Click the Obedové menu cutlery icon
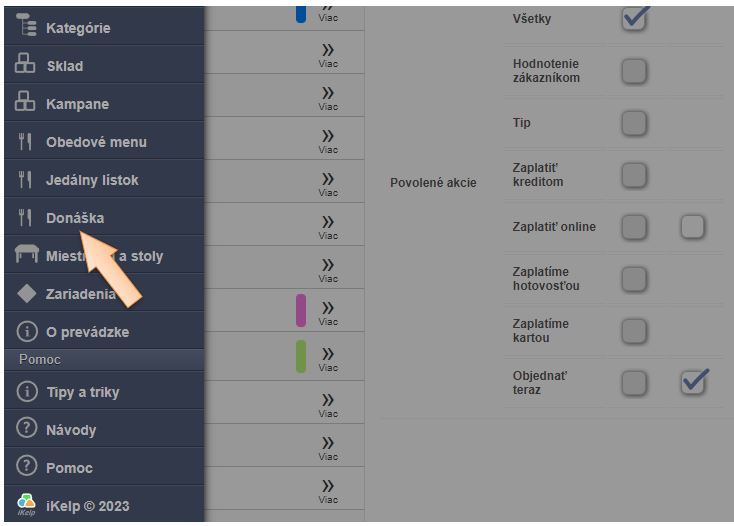 (x=26, y=141)
